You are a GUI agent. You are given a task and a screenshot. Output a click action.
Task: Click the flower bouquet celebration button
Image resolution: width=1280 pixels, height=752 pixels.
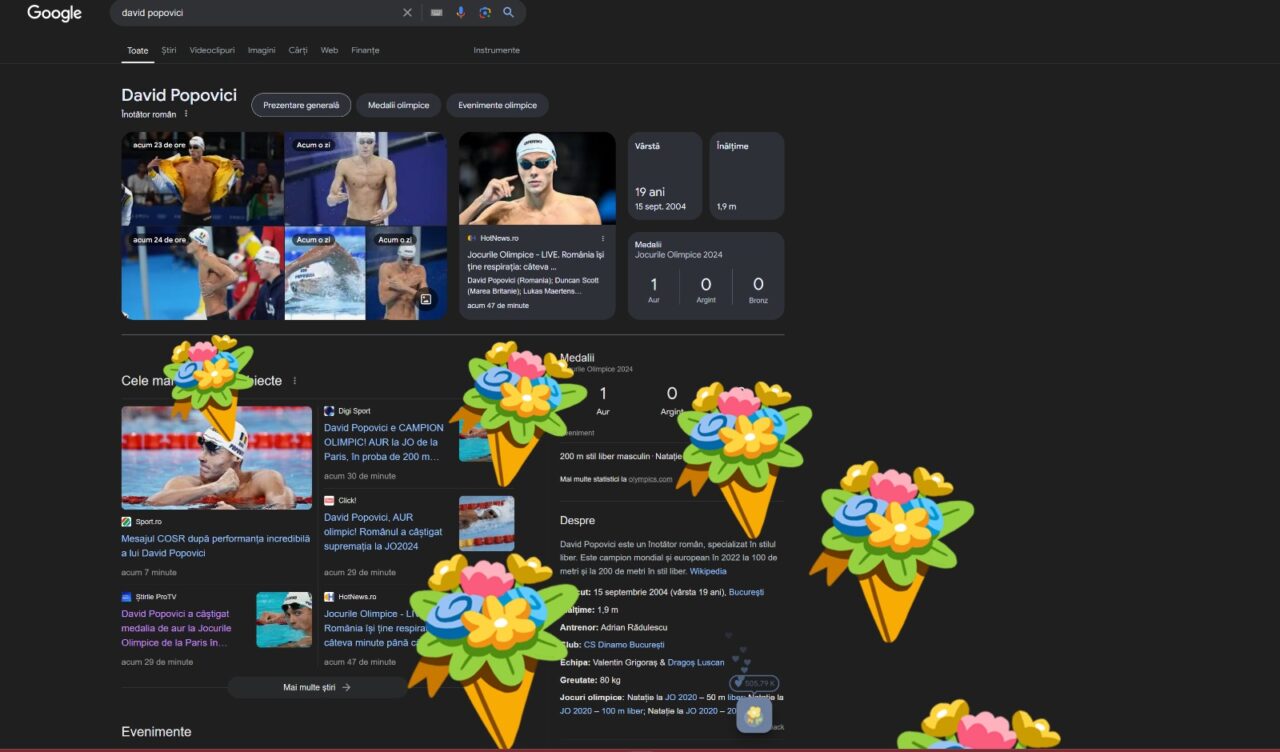(x=754, y=715)
